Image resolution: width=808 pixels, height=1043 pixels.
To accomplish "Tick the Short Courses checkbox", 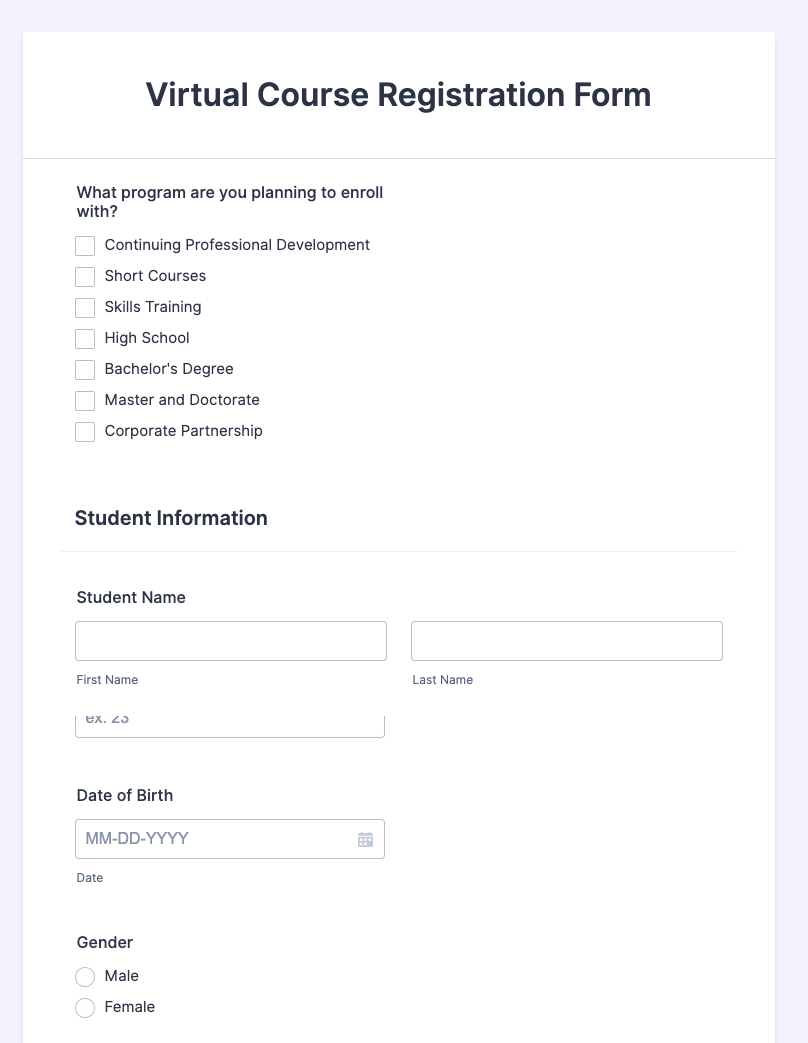I will tap(85, 277).
